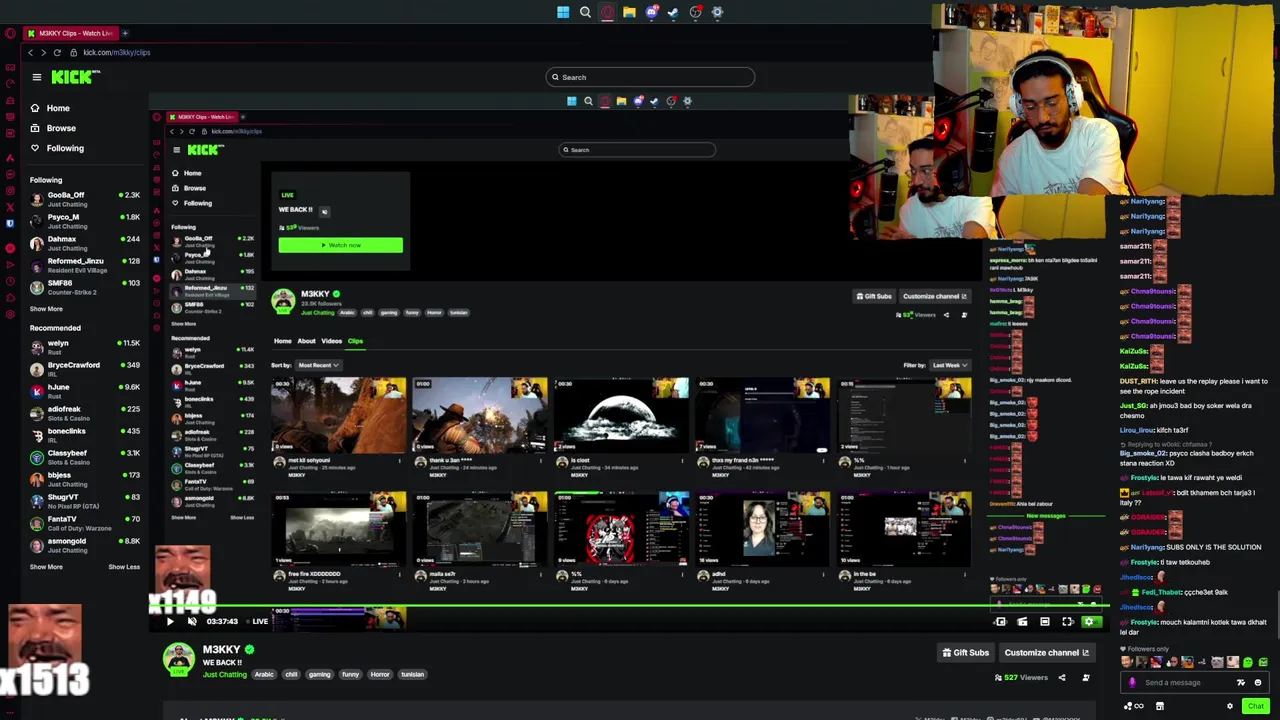Collapse Recommended list with Show Less
The height and width of the screenshot is (720, 1280).
pyautogui.click(x=124, y=567)
